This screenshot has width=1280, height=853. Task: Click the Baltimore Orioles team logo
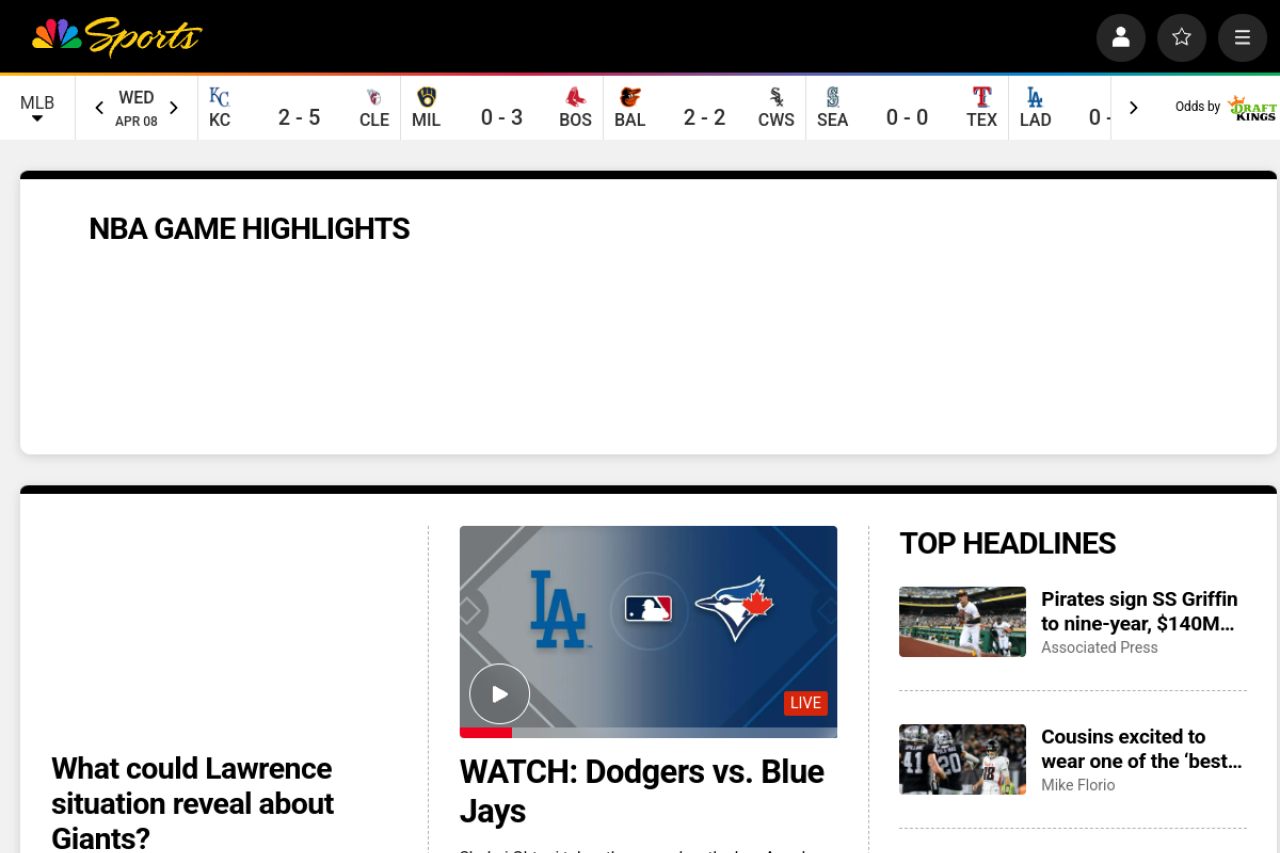630,97
